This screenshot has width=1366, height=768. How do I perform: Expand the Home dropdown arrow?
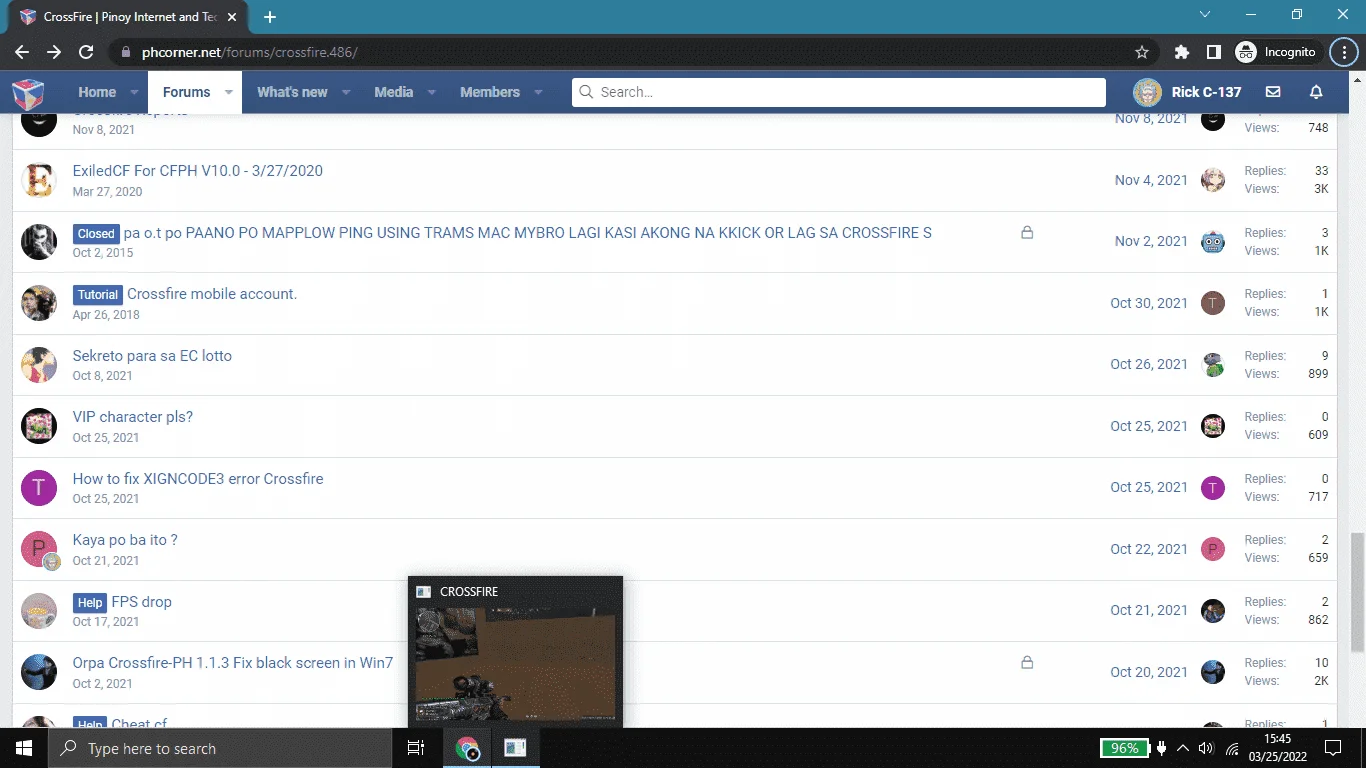point(134,93)
